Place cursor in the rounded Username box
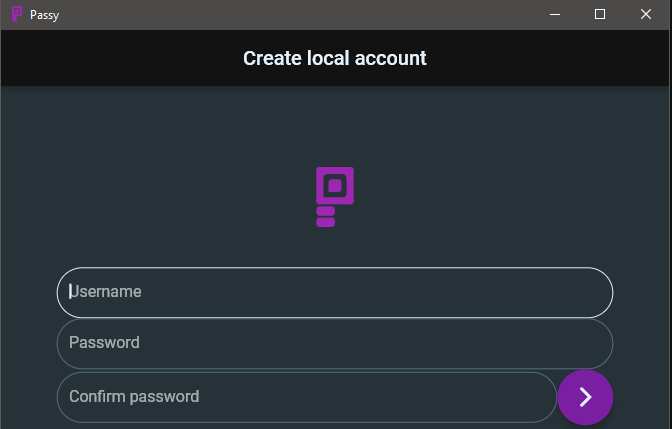Viewport: 672px width, 429px height. [335, 292]
